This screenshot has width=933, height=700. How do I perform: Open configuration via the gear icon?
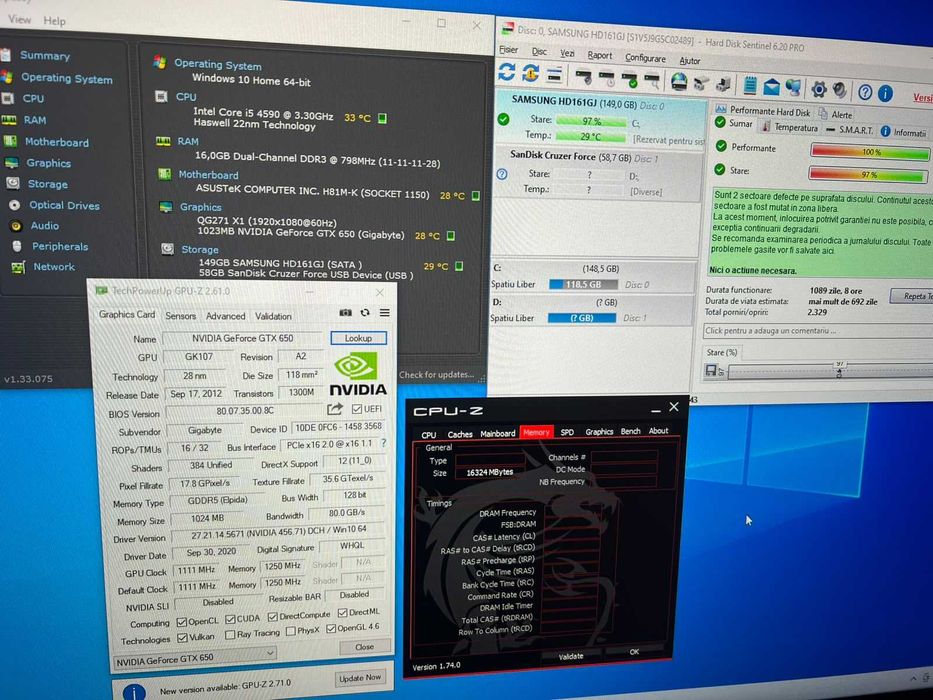pos(819,89)
